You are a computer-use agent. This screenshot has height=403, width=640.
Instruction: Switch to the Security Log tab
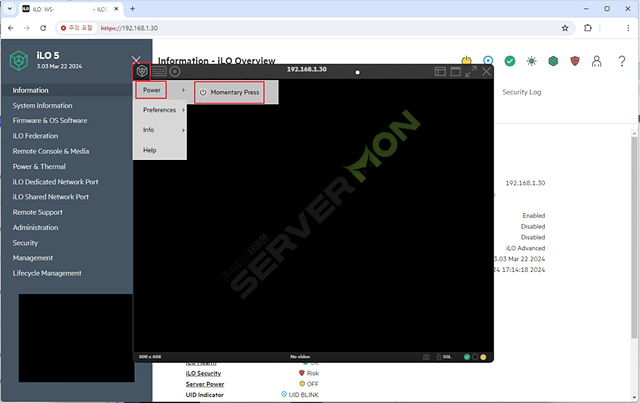pyautogui.click(x=522, y=92)
